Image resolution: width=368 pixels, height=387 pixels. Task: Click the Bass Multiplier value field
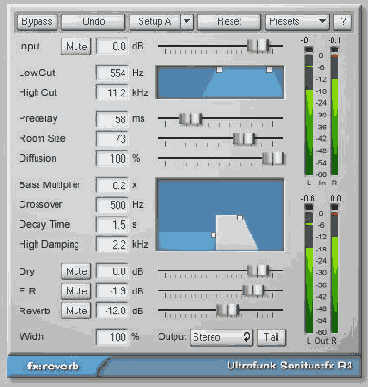click(112, 185)
